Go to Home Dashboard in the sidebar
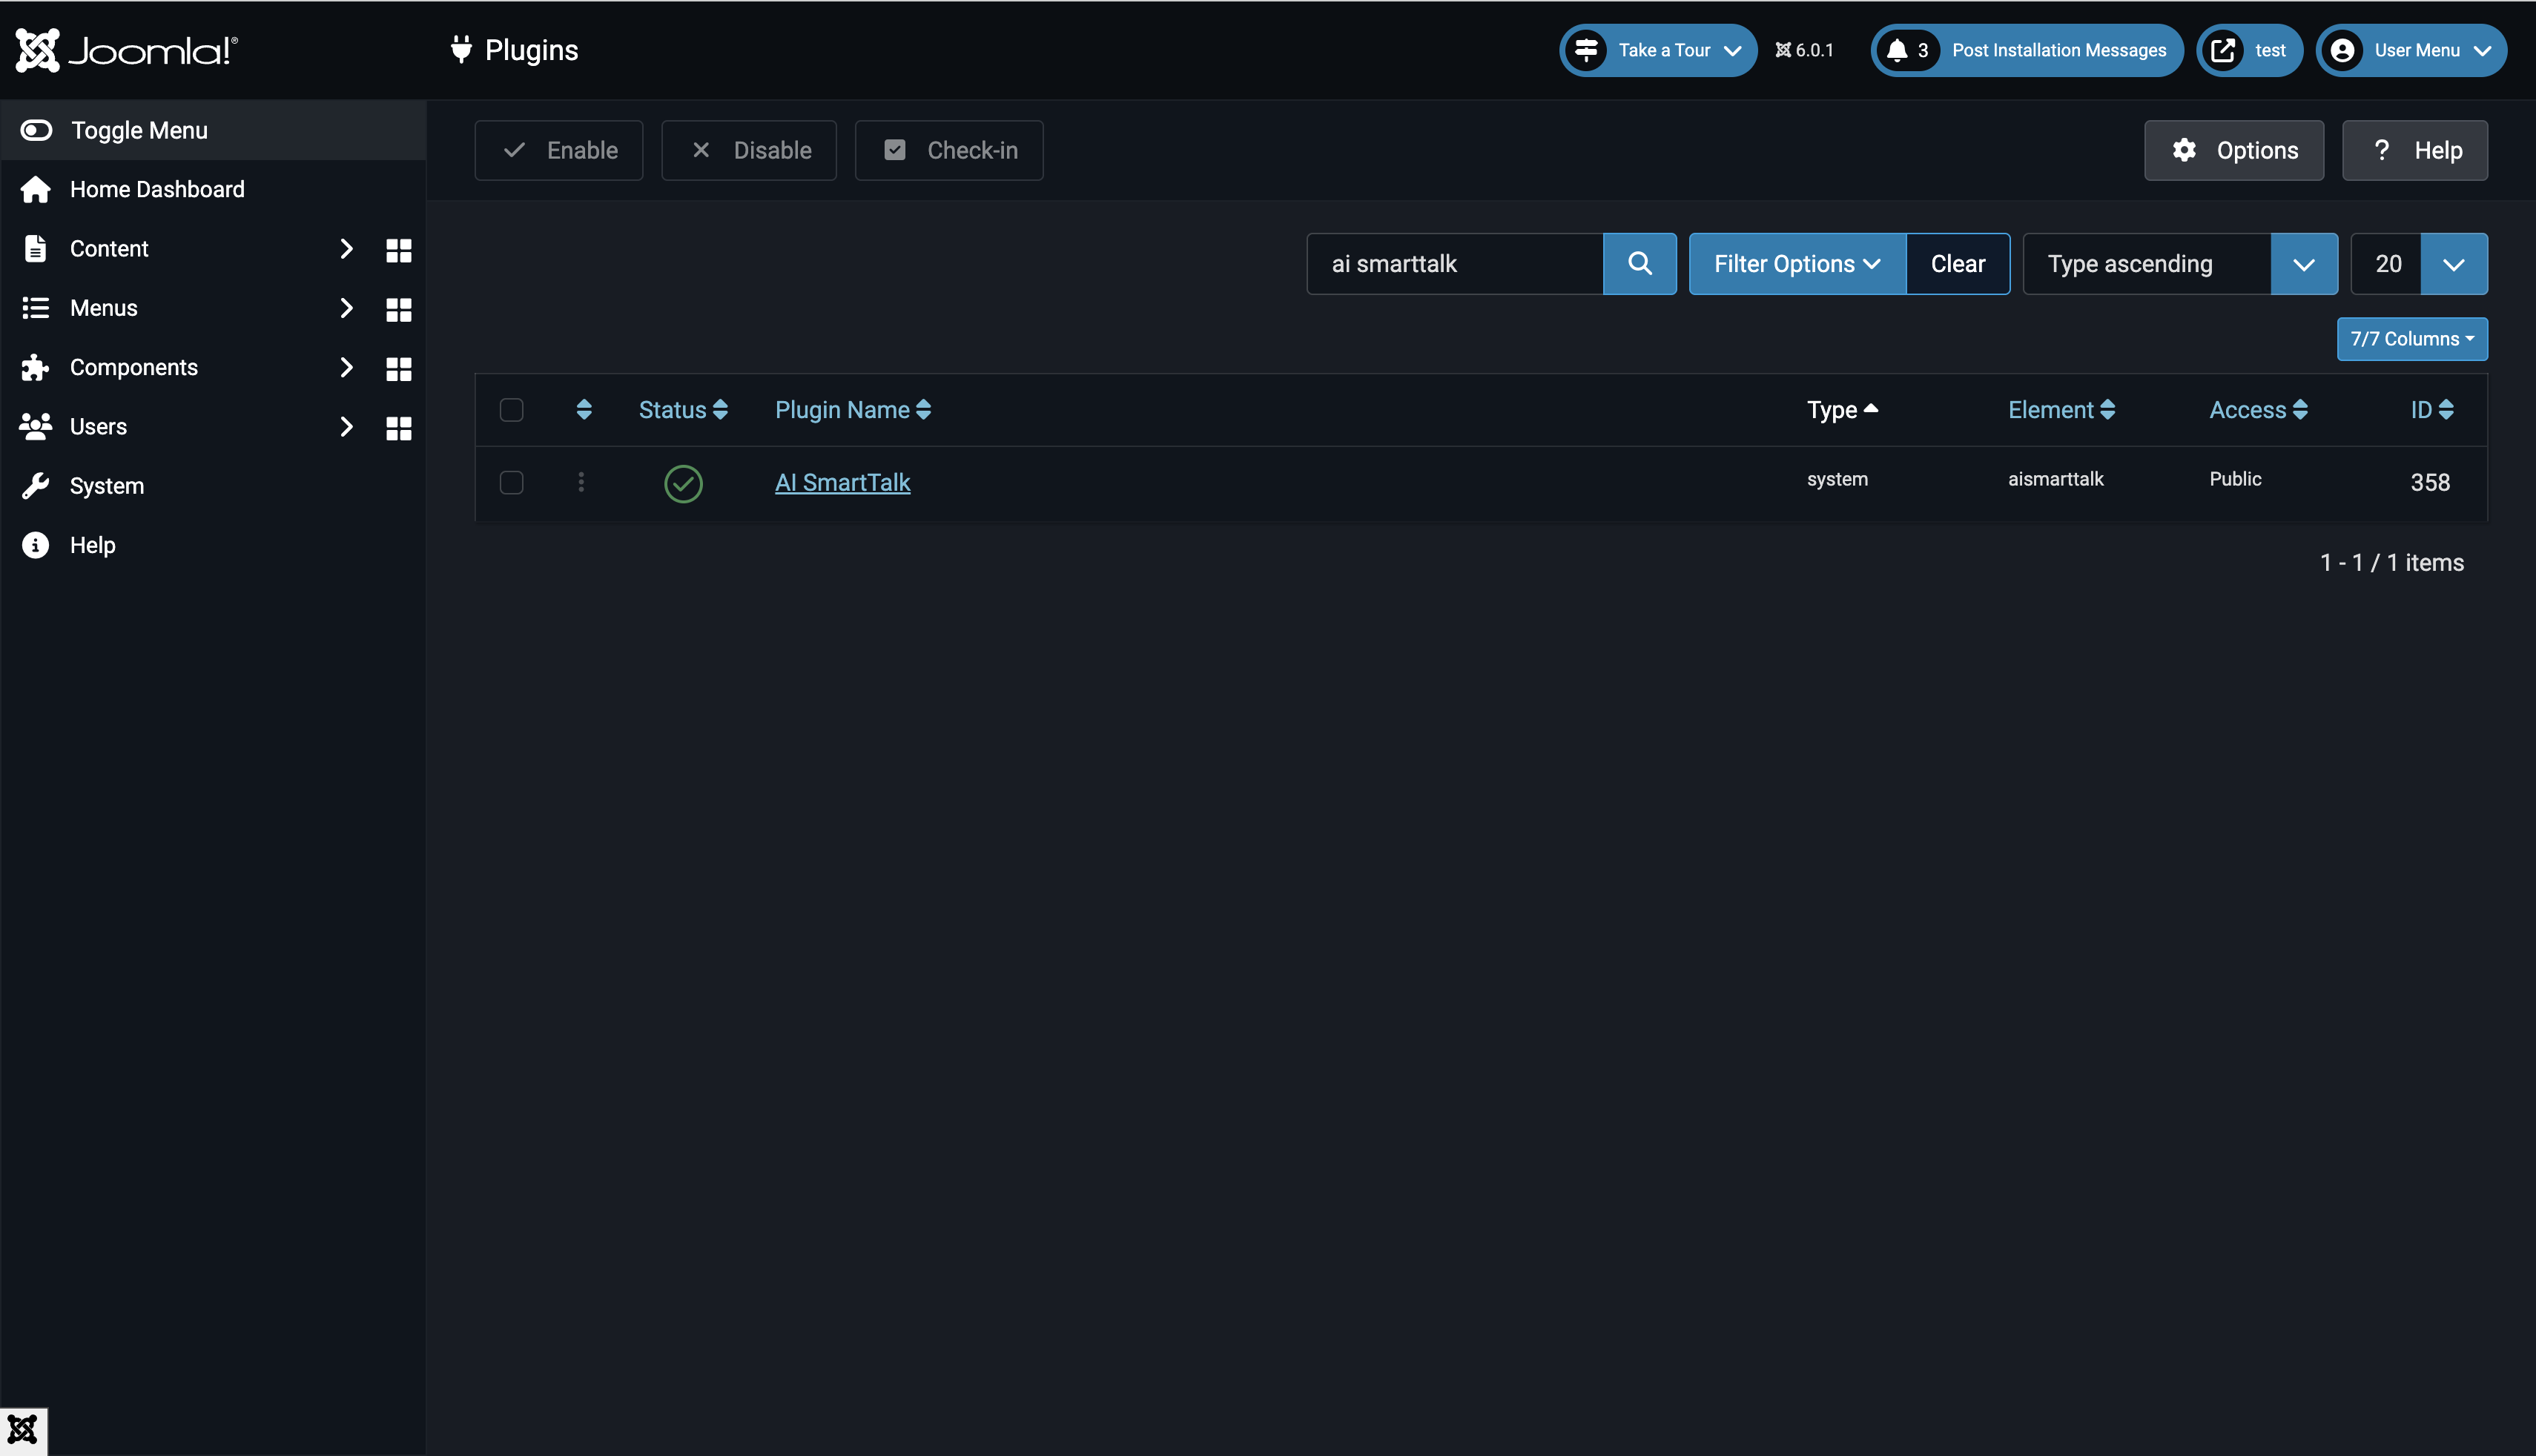Image resolution: width=2536 pixels, height=1456 pixels. point(157,189)
